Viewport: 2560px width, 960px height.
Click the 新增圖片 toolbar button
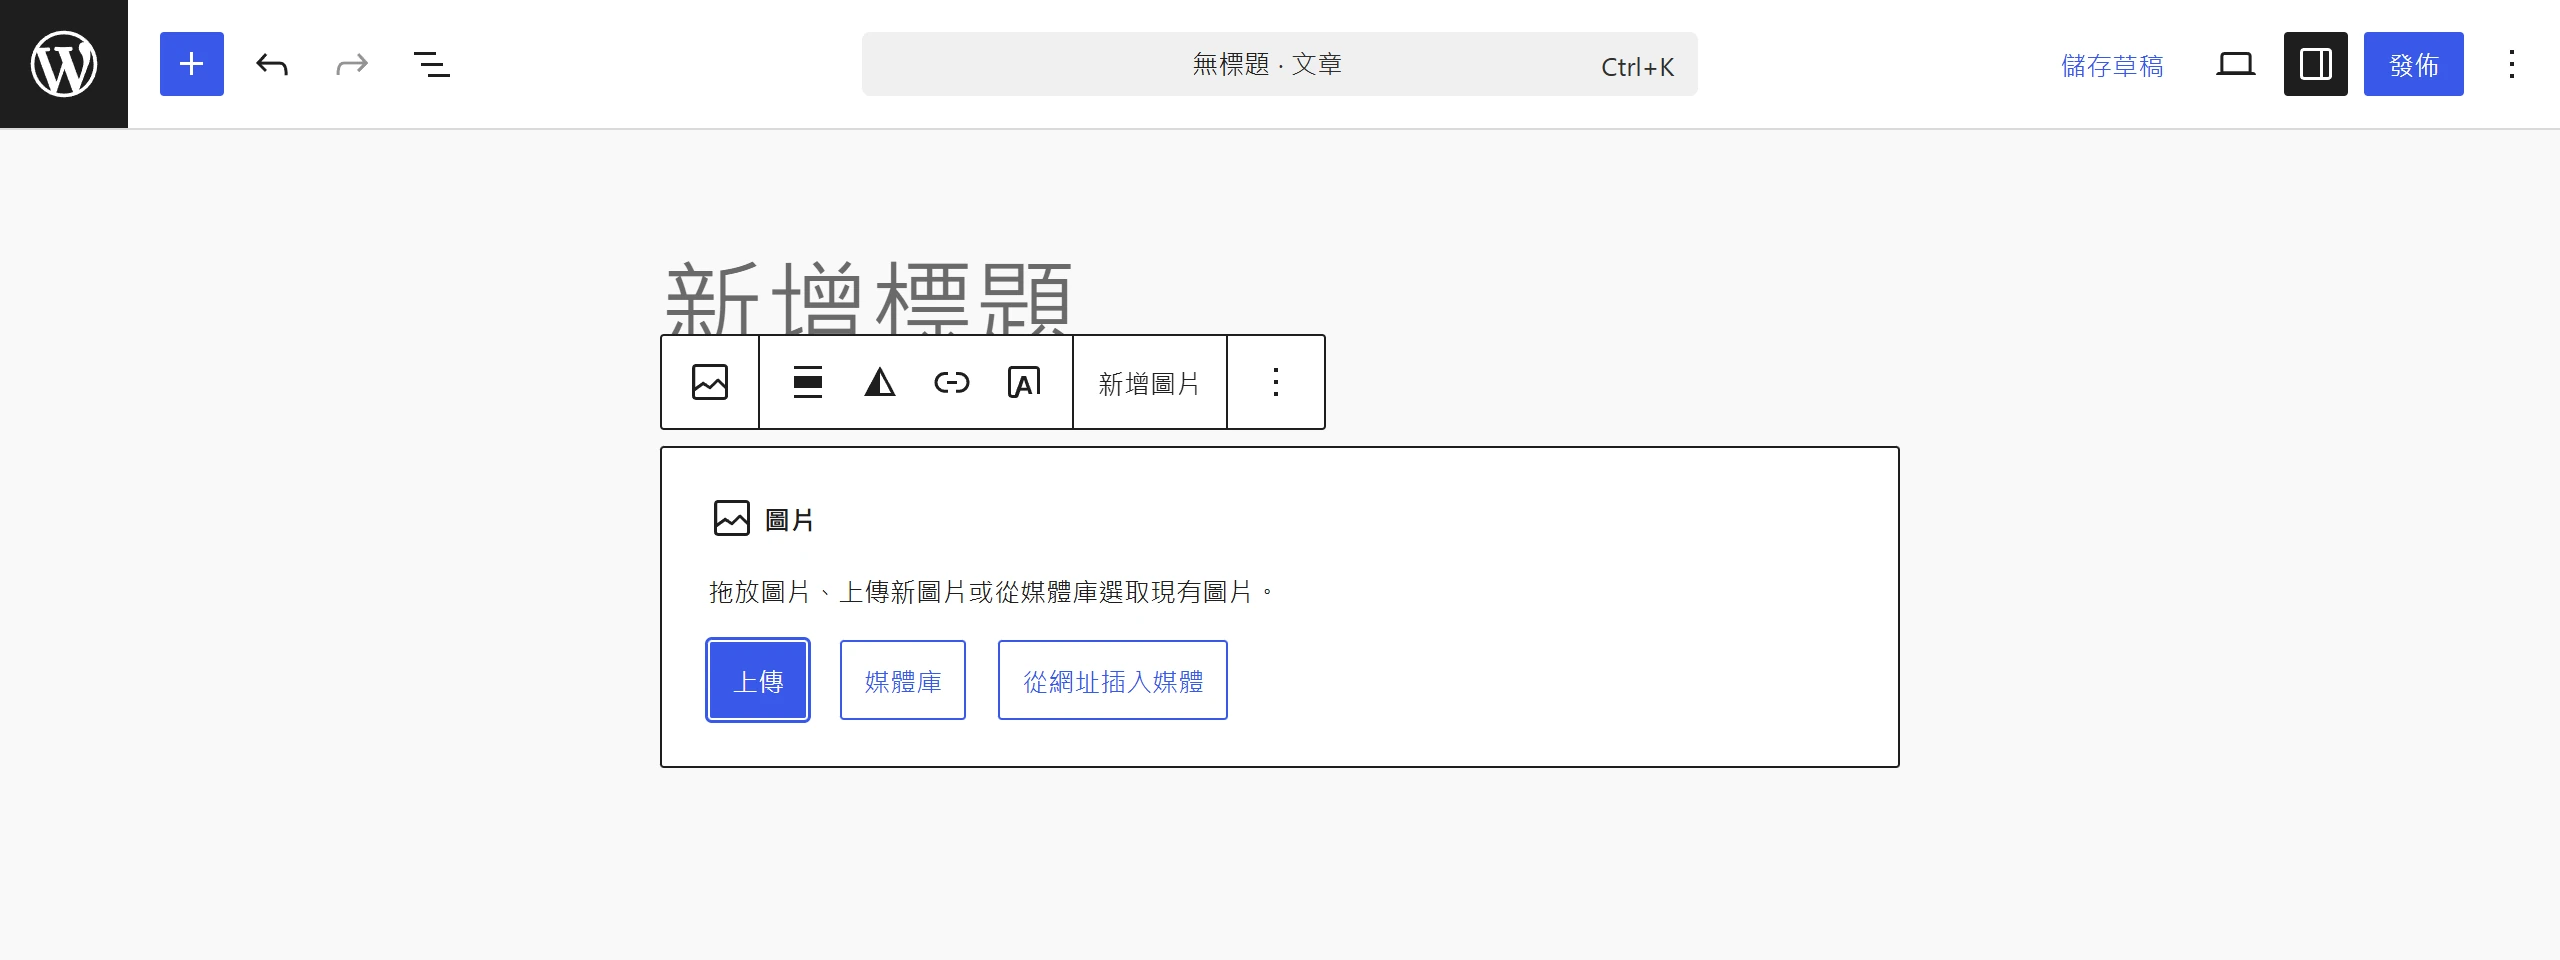(x=1150, y=383)
